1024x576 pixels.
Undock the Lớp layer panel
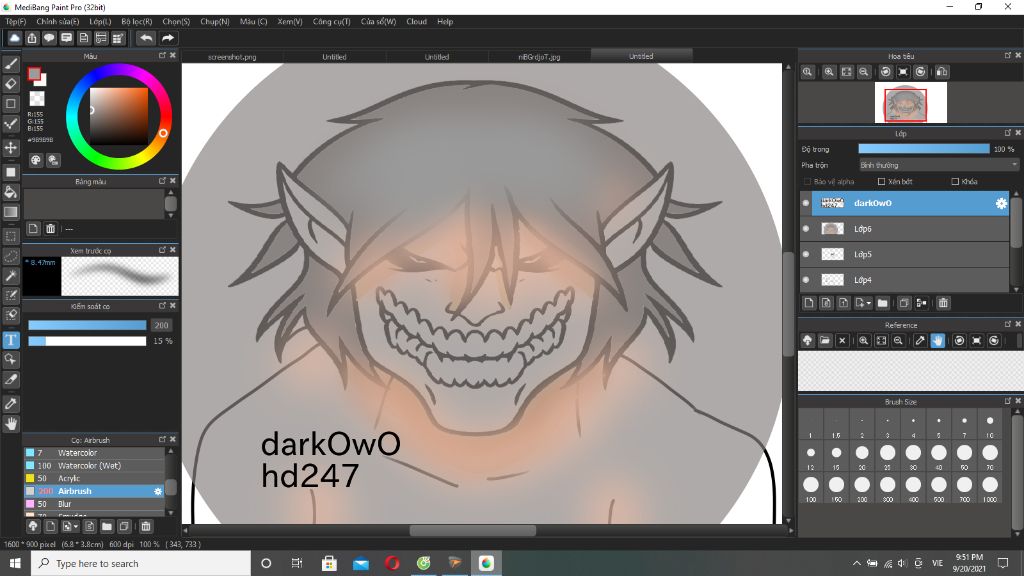point(1008,133)
